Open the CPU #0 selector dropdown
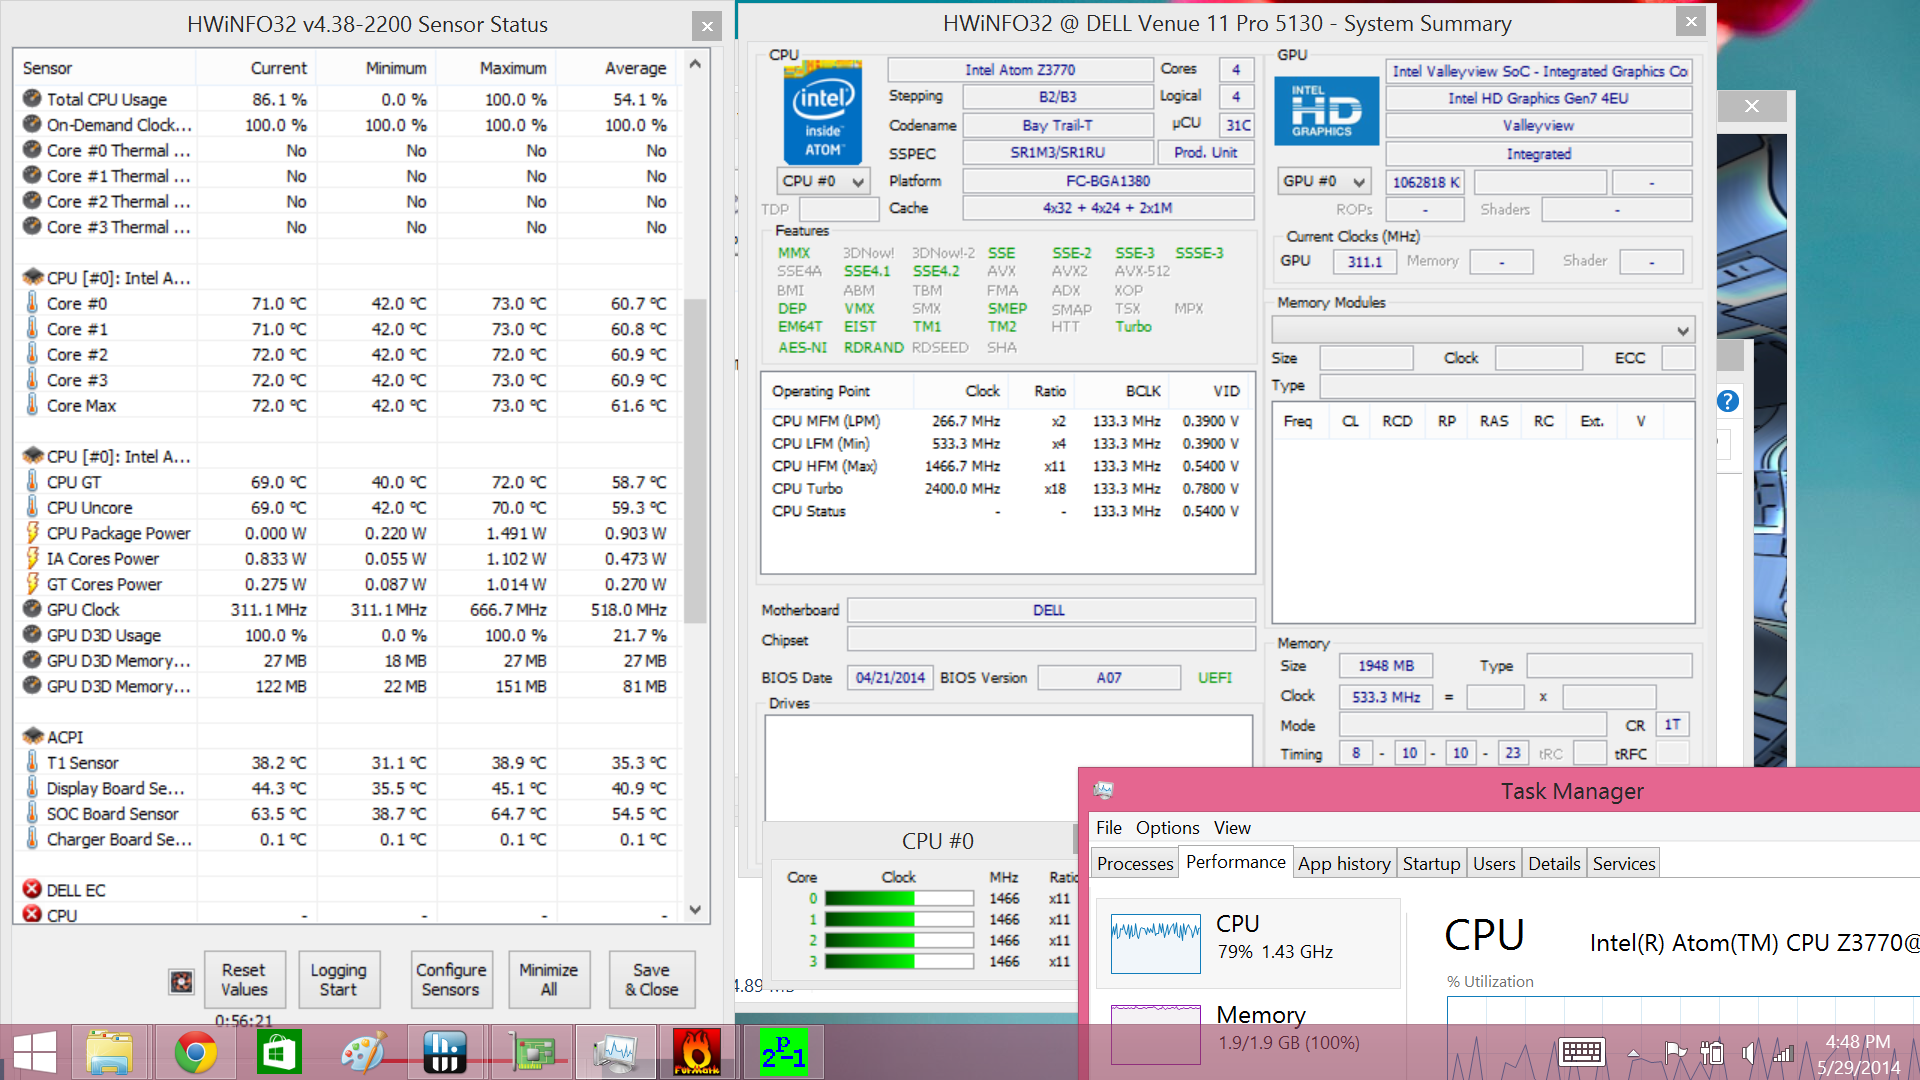The width and height of the screenshot is (1920, 1080). [x=823, y=181]
